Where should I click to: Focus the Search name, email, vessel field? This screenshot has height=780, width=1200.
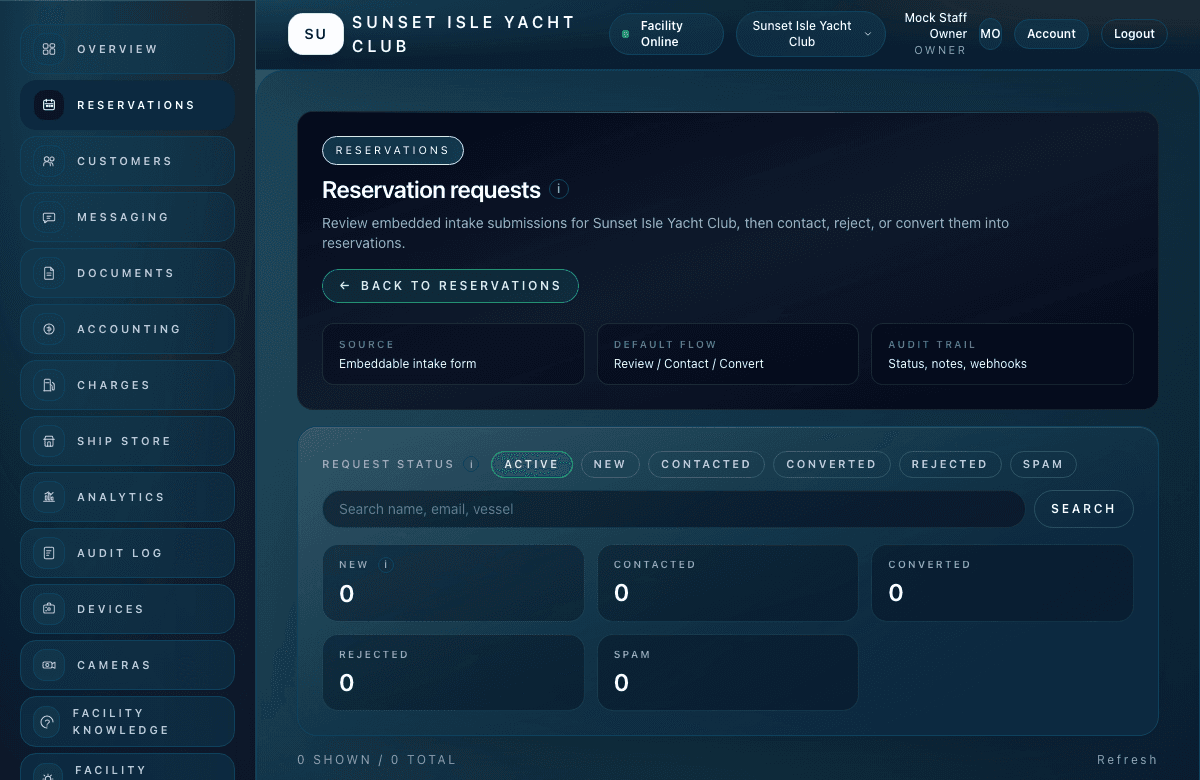tap(673, 509)
